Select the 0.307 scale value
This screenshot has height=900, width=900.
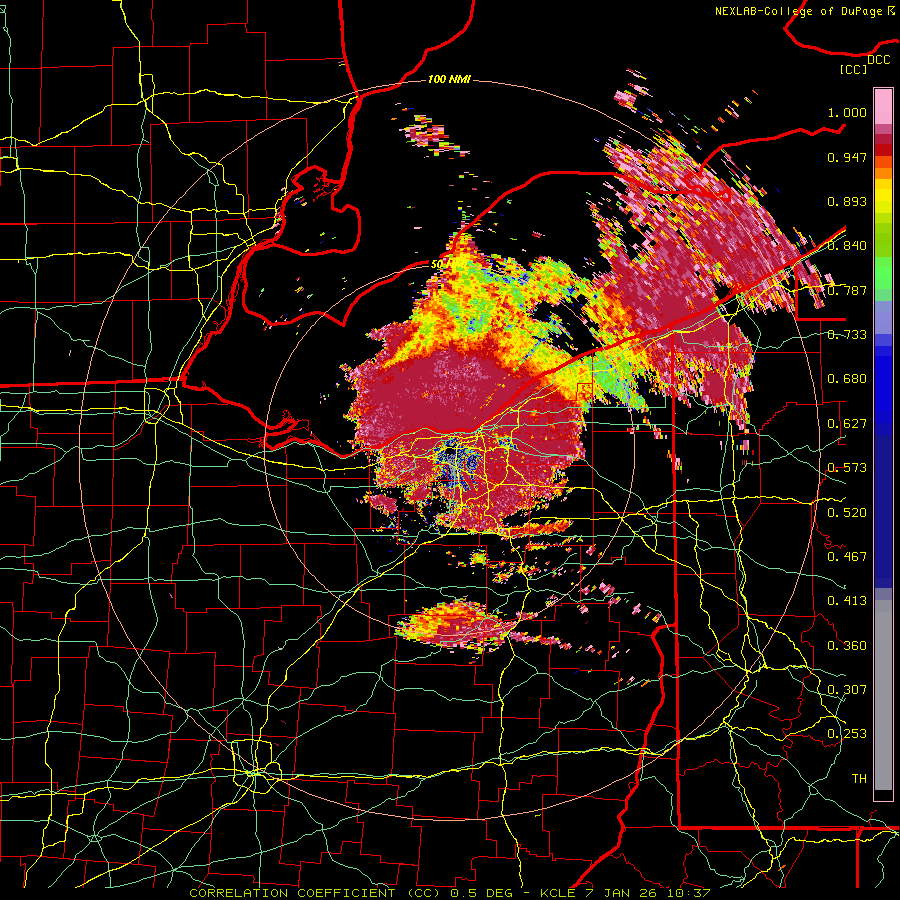847,690
